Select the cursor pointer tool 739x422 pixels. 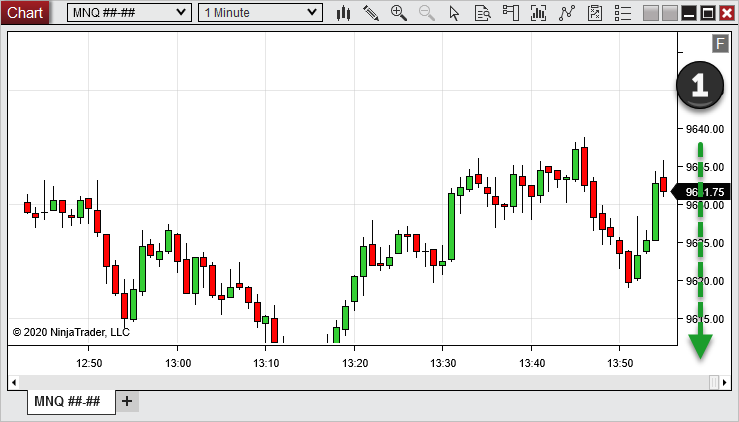point(455,13)
